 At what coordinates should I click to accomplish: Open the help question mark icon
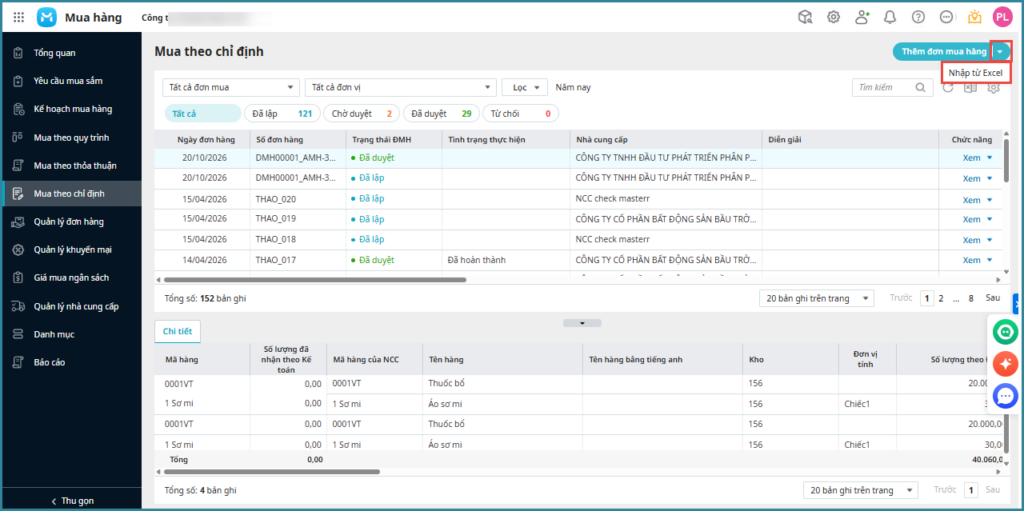click(x=918, y=17)
